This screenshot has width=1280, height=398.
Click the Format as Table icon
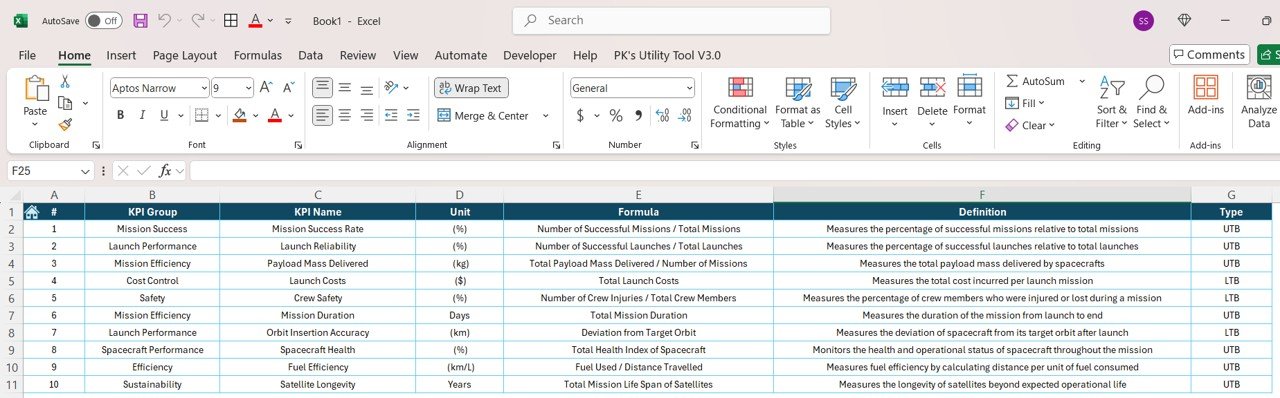798,89
